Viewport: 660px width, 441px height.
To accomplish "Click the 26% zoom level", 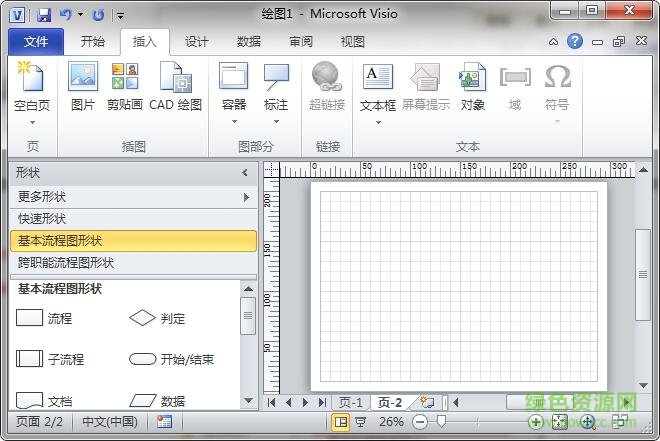I will tap(391, 421).
